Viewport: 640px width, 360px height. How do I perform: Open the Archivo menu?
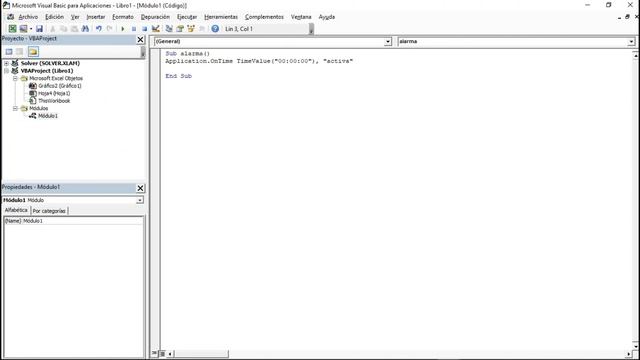[28, 17]
